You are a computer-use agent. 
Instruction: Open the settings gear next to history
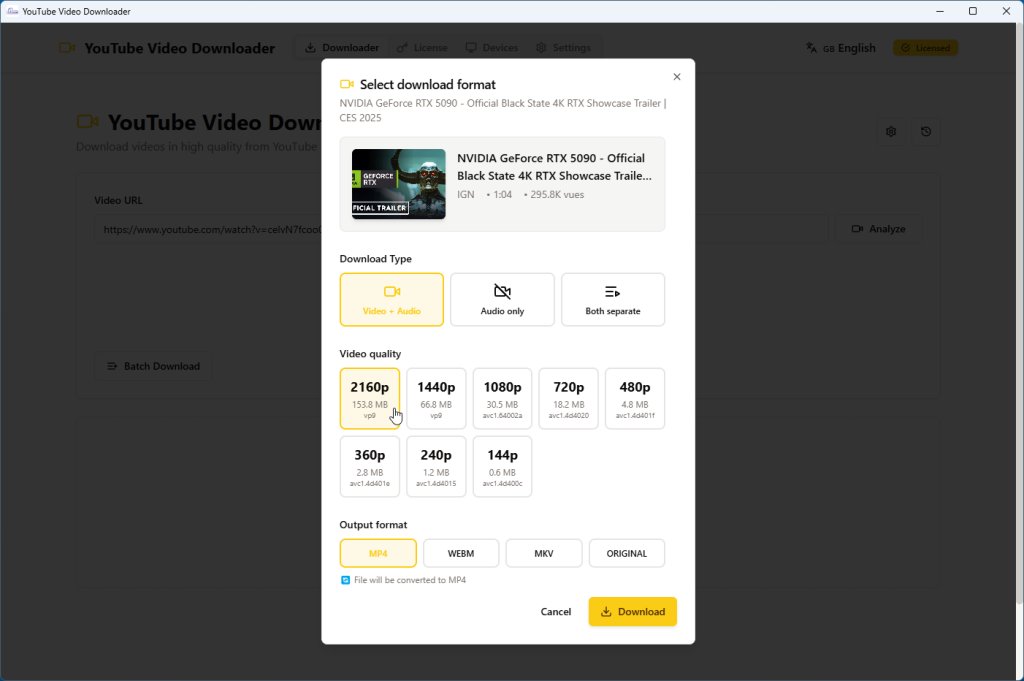pyautogui.click(x=890, y=131)
